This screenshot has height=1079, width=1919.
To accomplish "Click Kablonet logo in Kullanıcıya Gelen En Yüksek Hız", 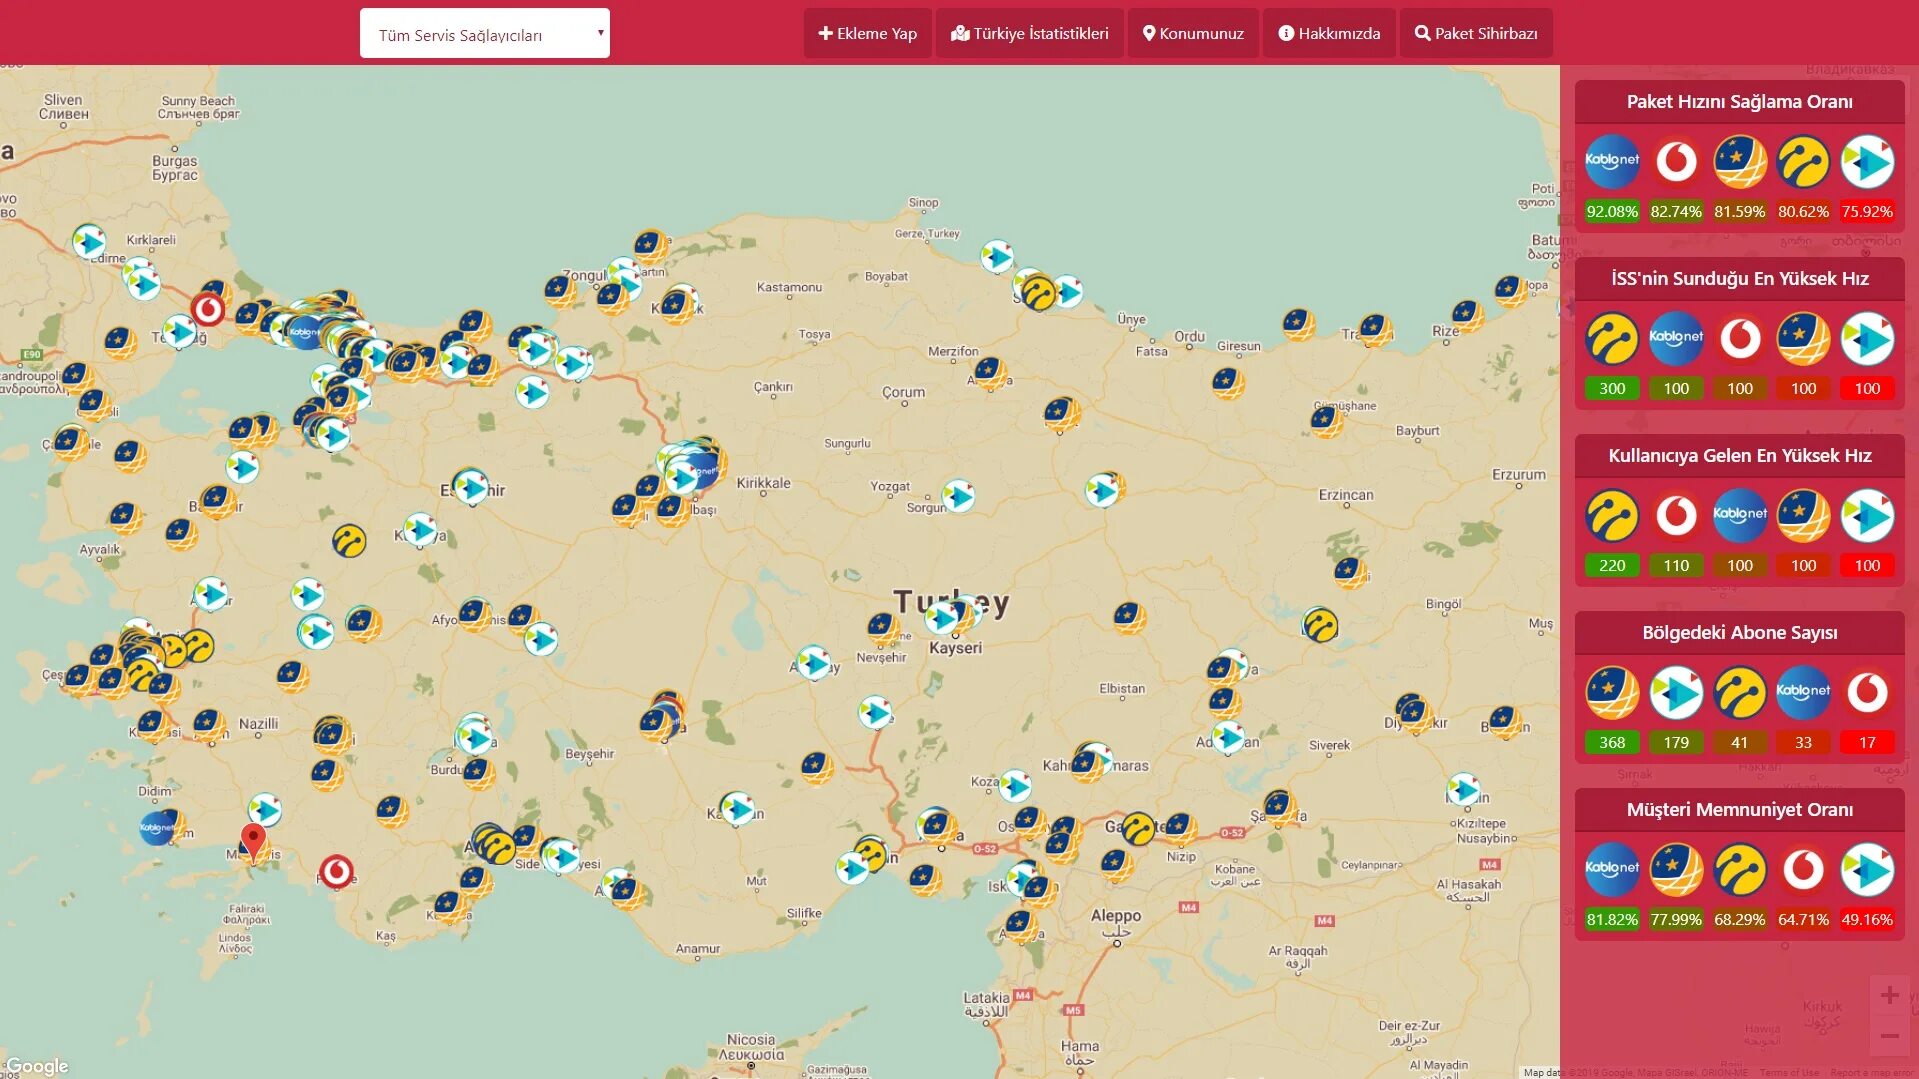I will (x=1740, y=515).
